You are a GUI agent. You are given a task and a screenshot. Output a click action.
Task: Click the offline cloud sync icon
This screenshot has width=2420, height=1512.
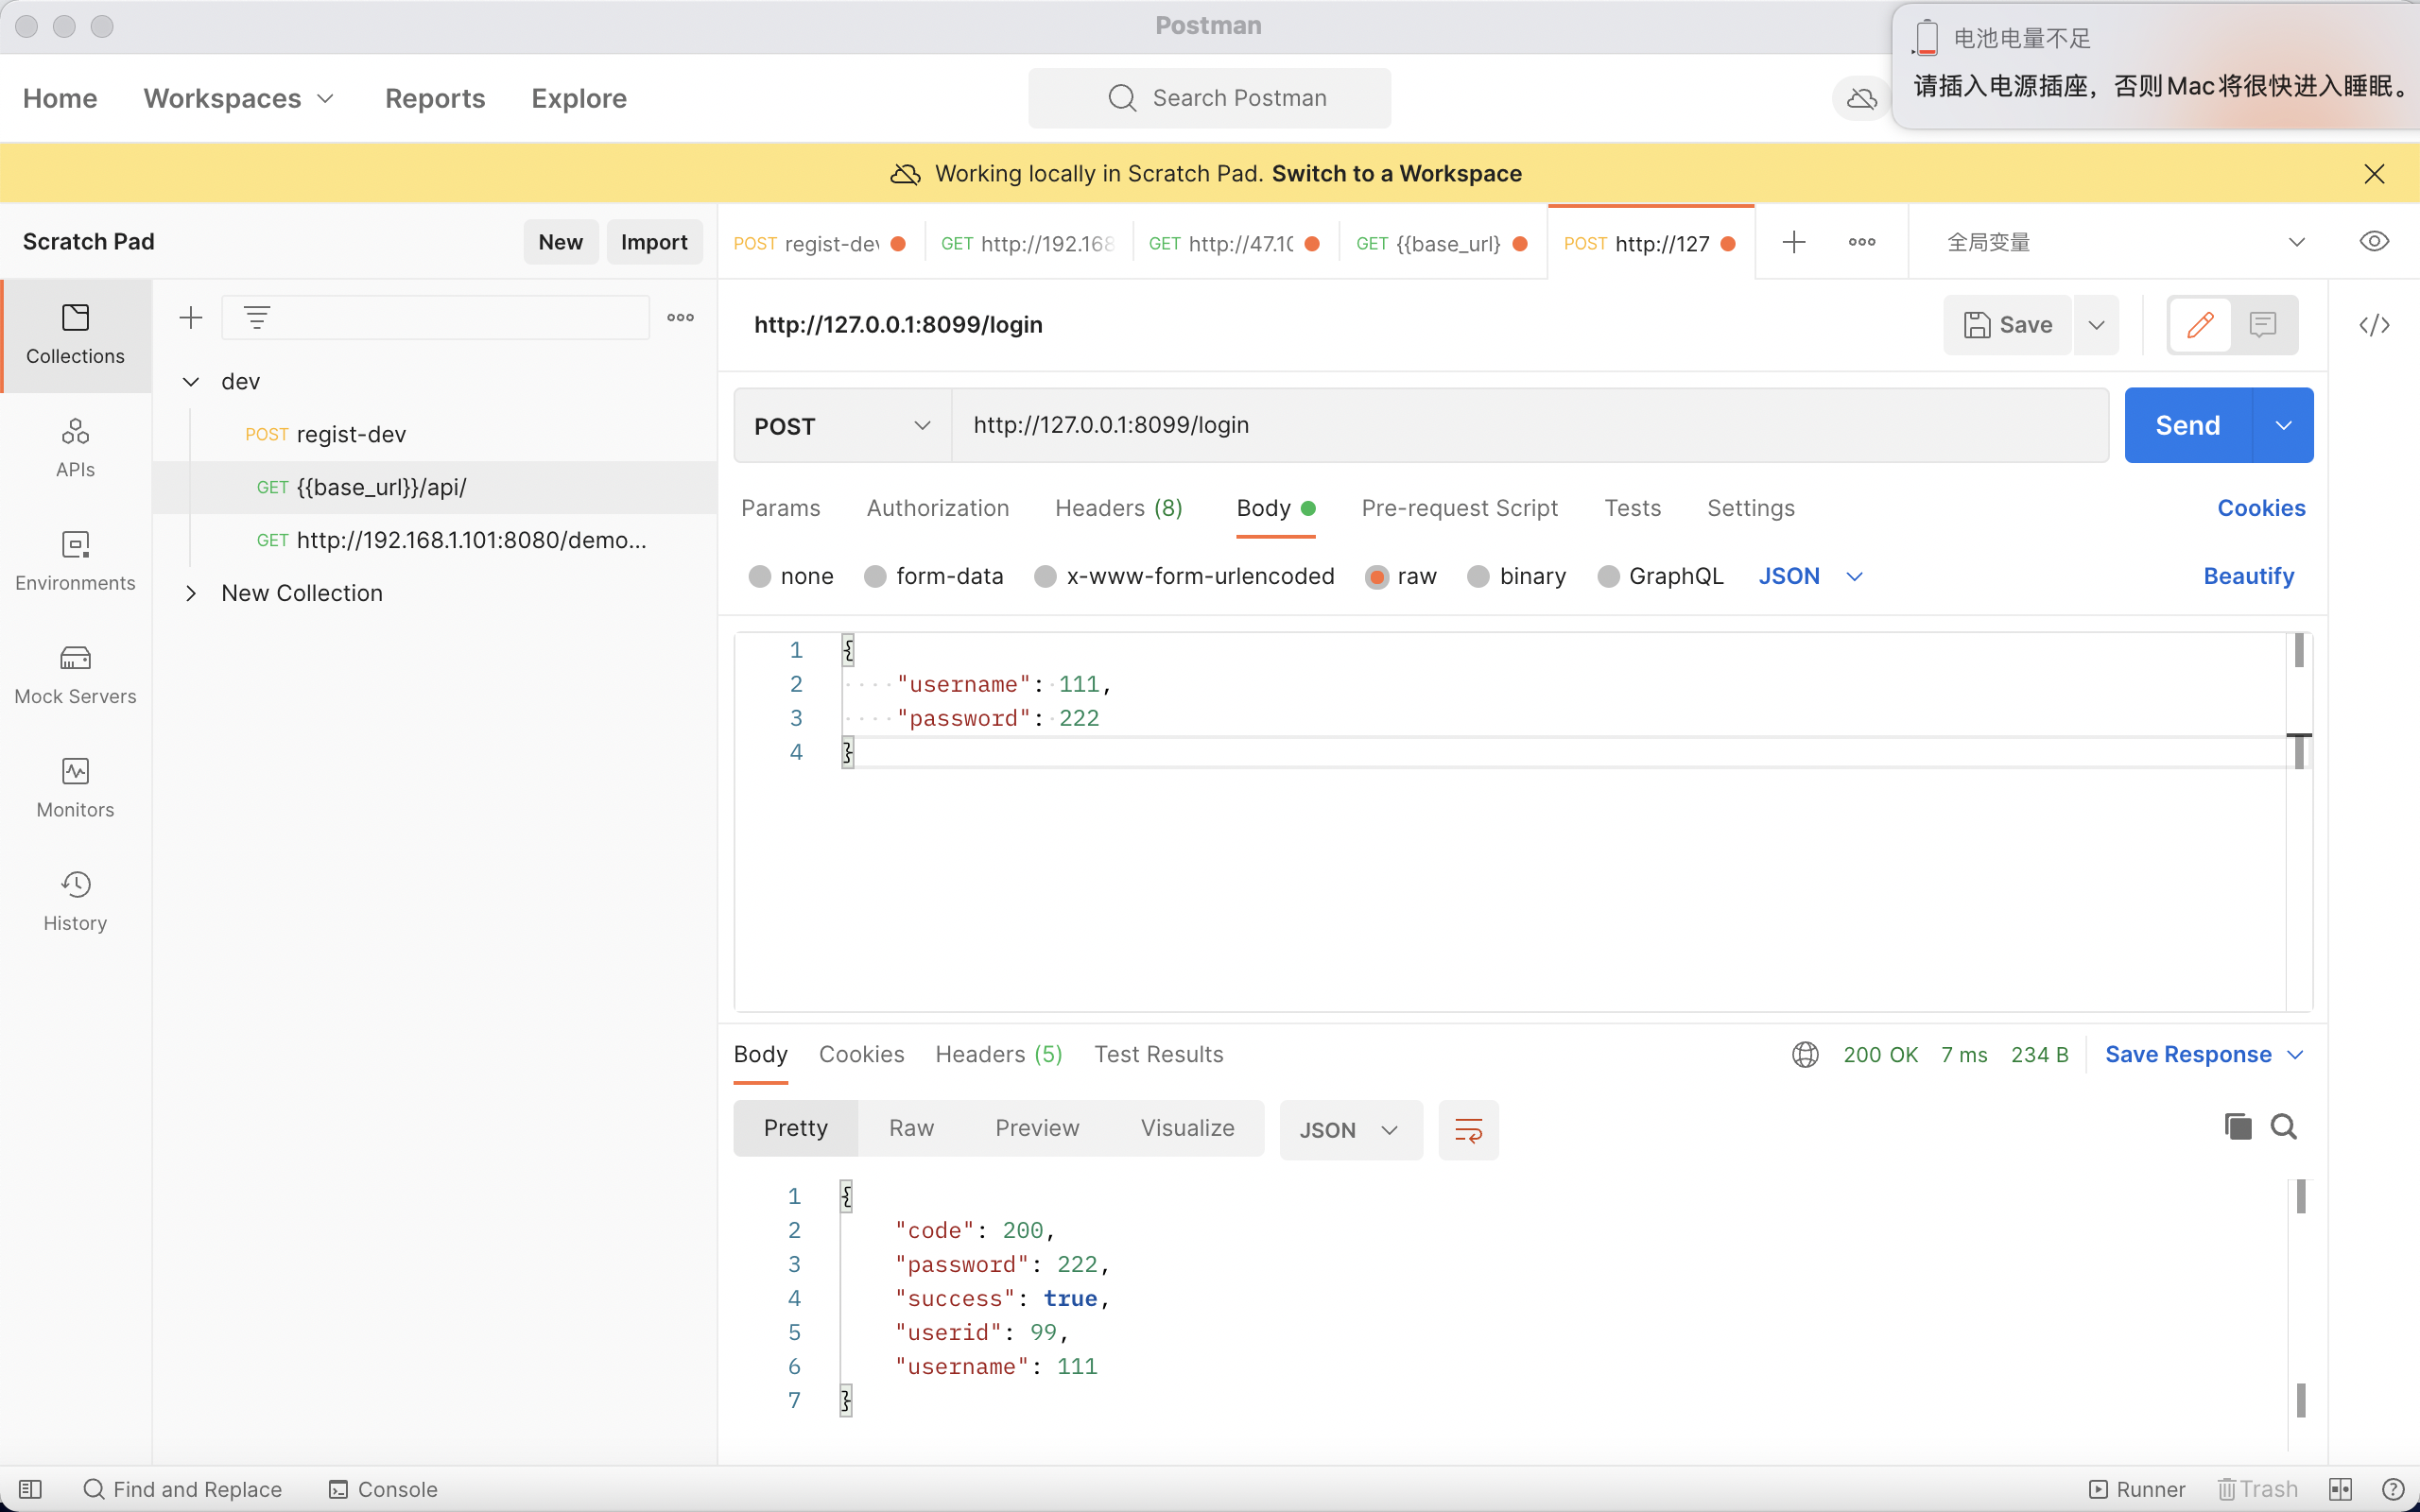point(1861,98)
